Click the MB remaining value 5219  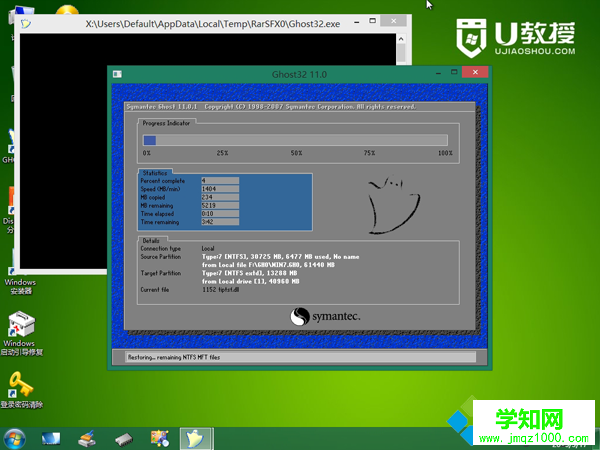pos(220,205)
